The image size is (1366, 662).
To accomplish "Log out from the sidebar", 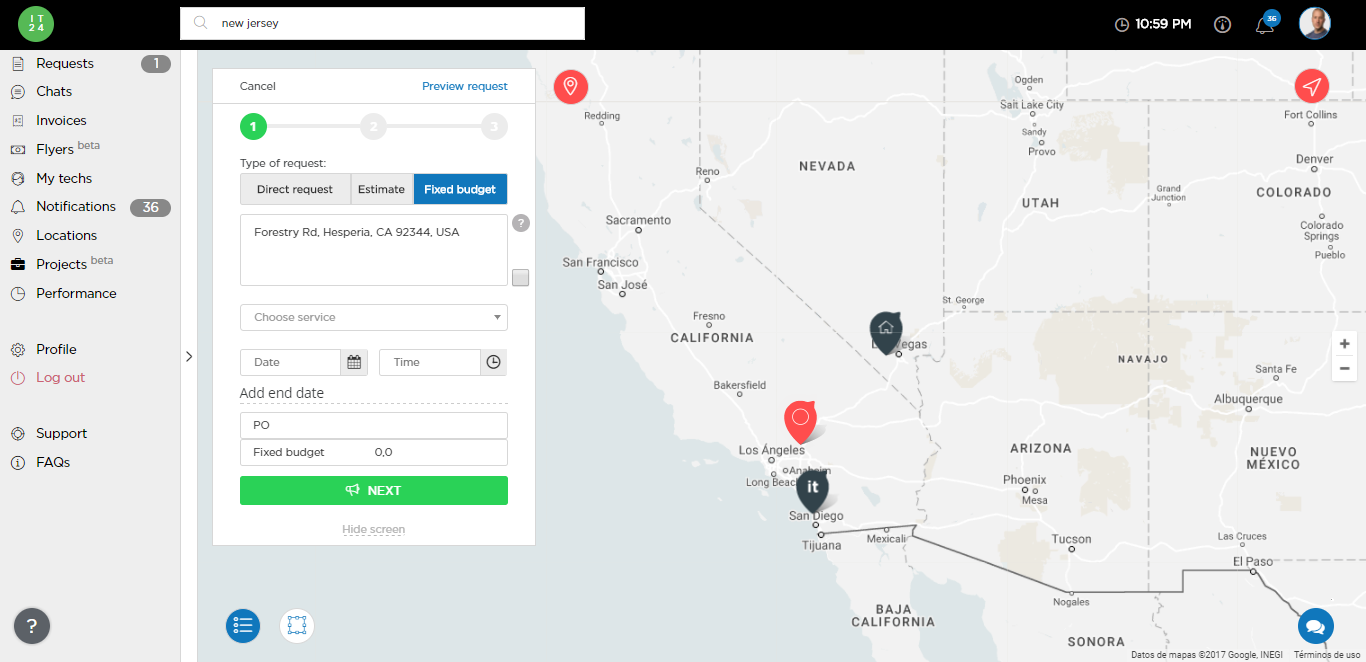I will (60, 377).
